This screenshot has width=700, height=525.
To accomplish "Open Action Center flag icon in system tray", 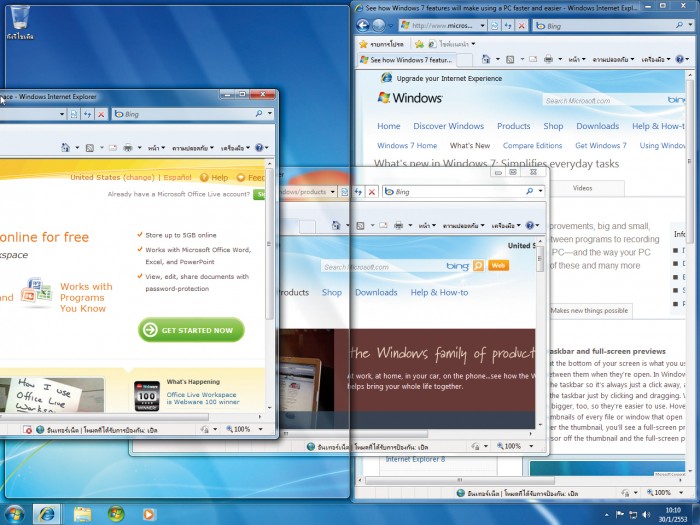I will [x=620, y=515].
